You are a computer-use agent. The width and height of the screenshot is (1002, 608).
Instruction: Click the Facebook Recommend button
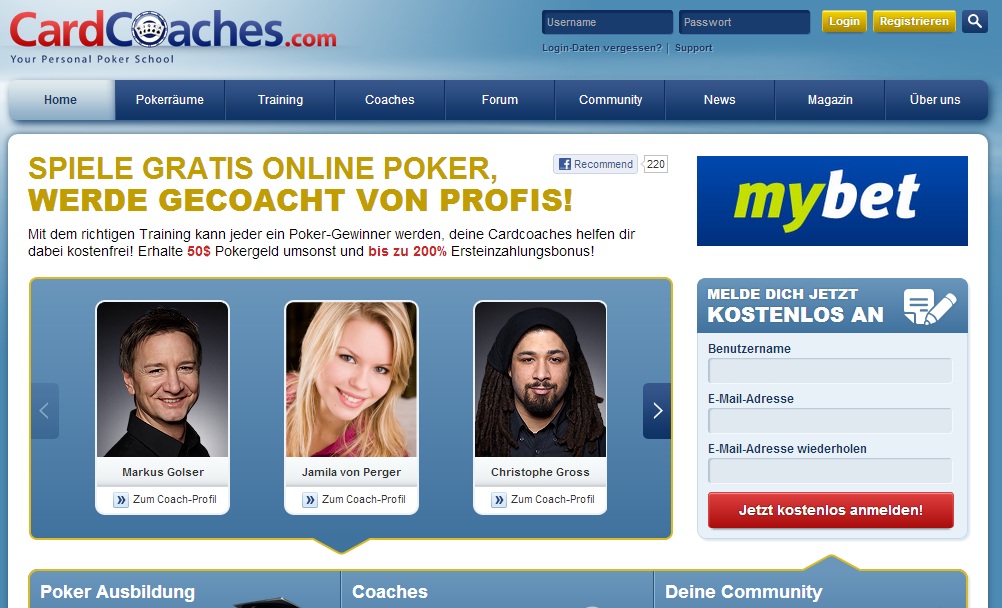(596, 164)
